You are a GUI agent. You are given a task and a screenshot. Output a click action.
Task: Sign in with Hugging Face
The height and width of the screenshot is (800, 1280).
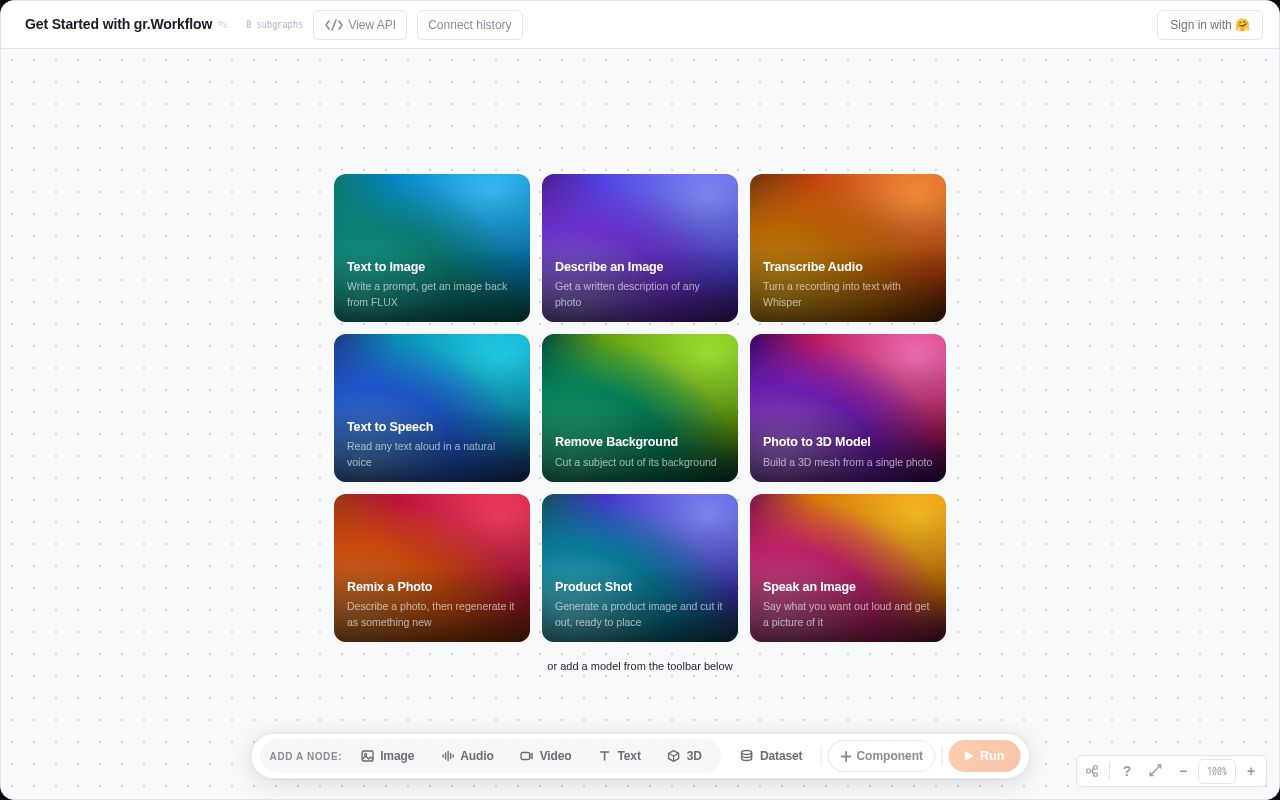pos(1210,25)
